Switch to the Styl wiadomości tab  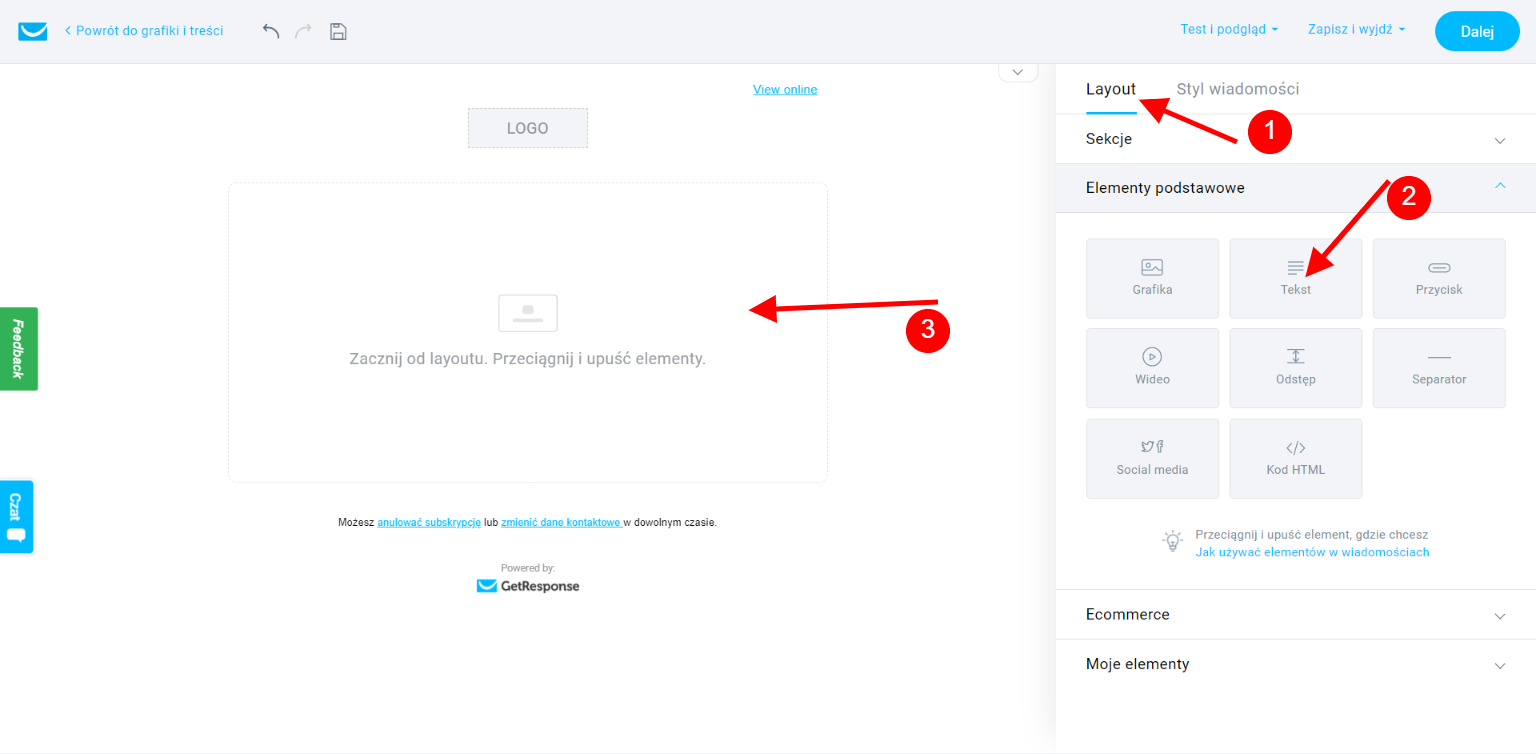pyautogui.click(x=1237, y=89)
